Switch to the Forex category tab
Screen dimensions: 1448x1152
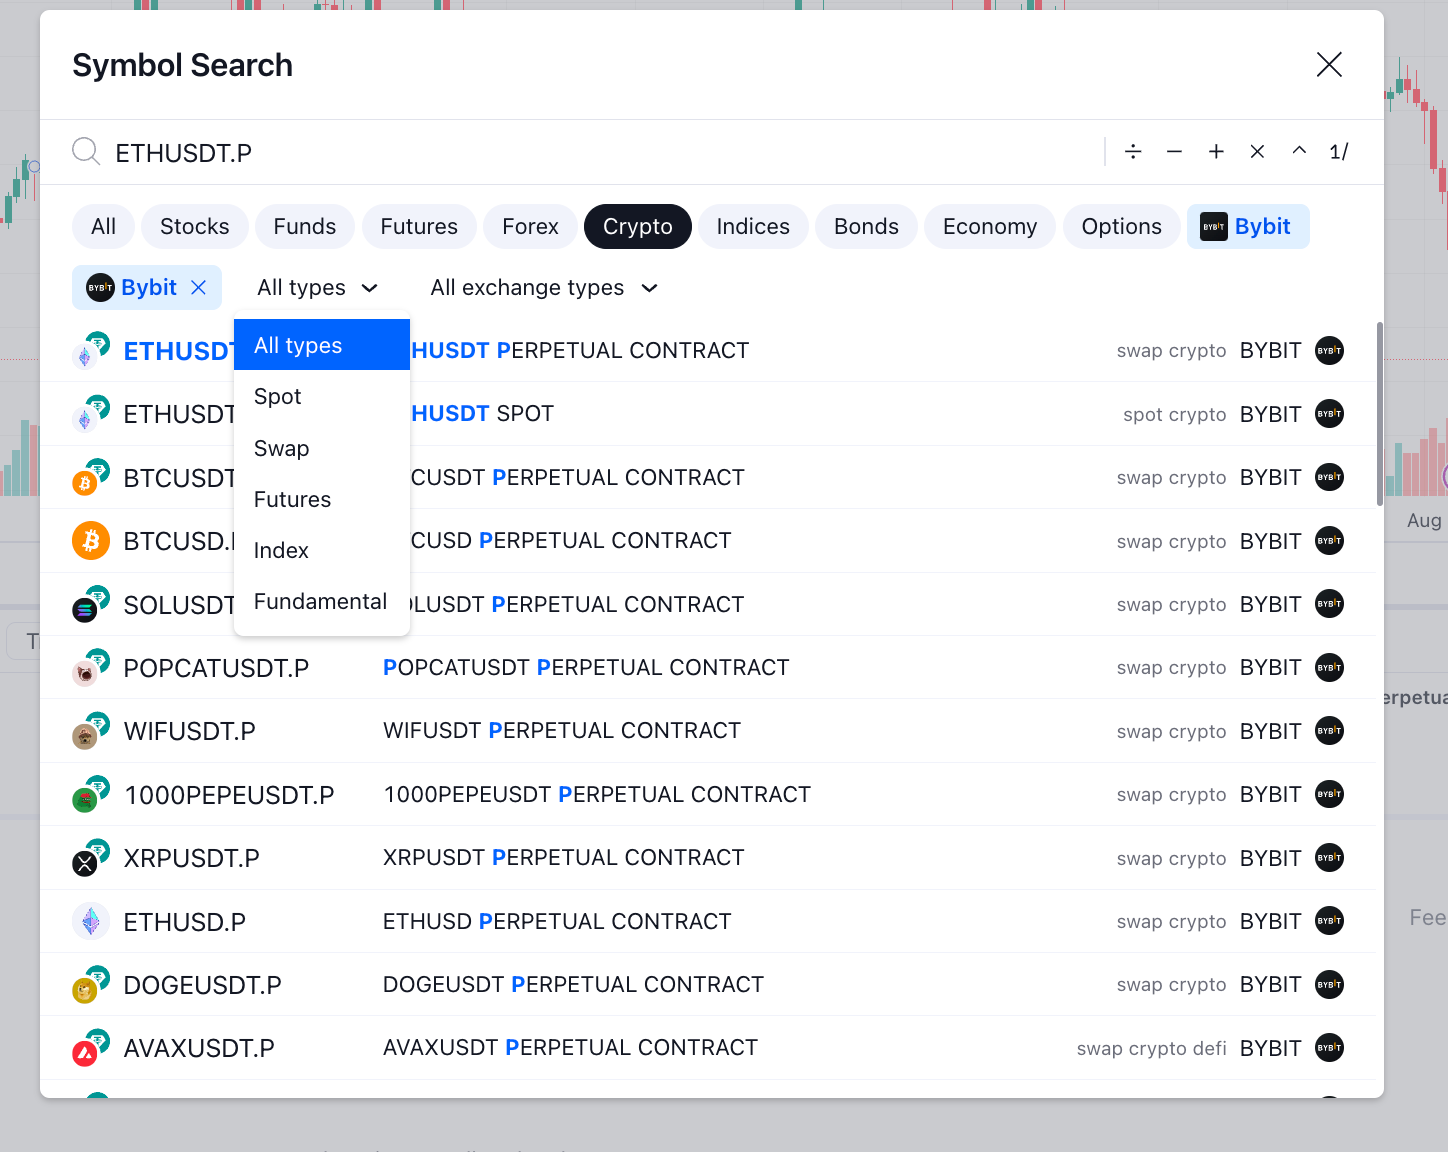(x=530, y=226)
